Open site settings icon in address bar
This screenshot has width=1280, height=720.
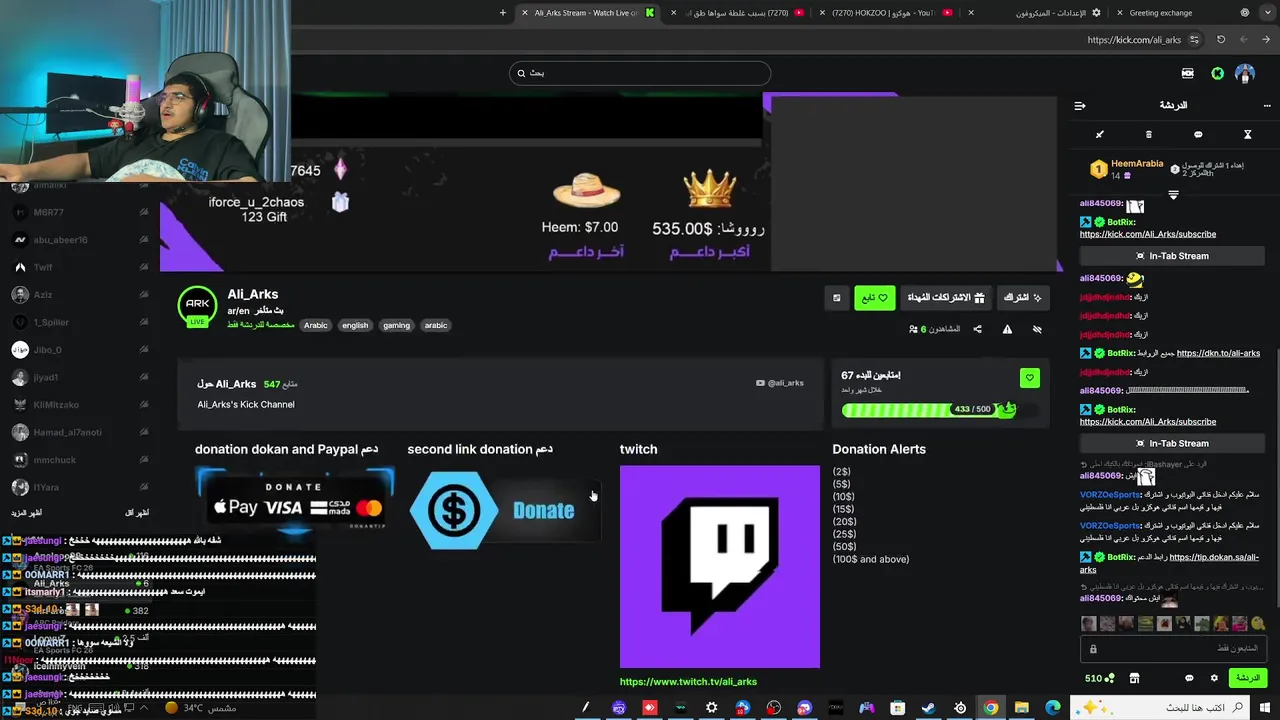tap(1193, 40)
